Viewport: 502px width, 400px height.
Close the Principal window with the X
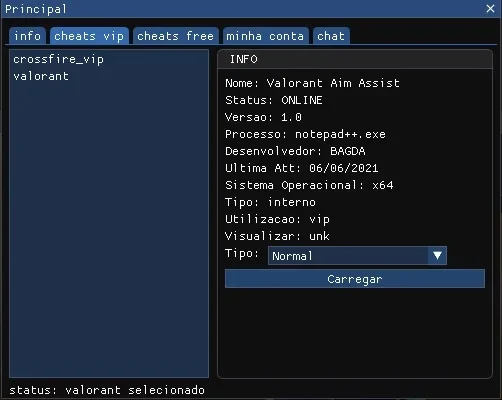point(490,9)
